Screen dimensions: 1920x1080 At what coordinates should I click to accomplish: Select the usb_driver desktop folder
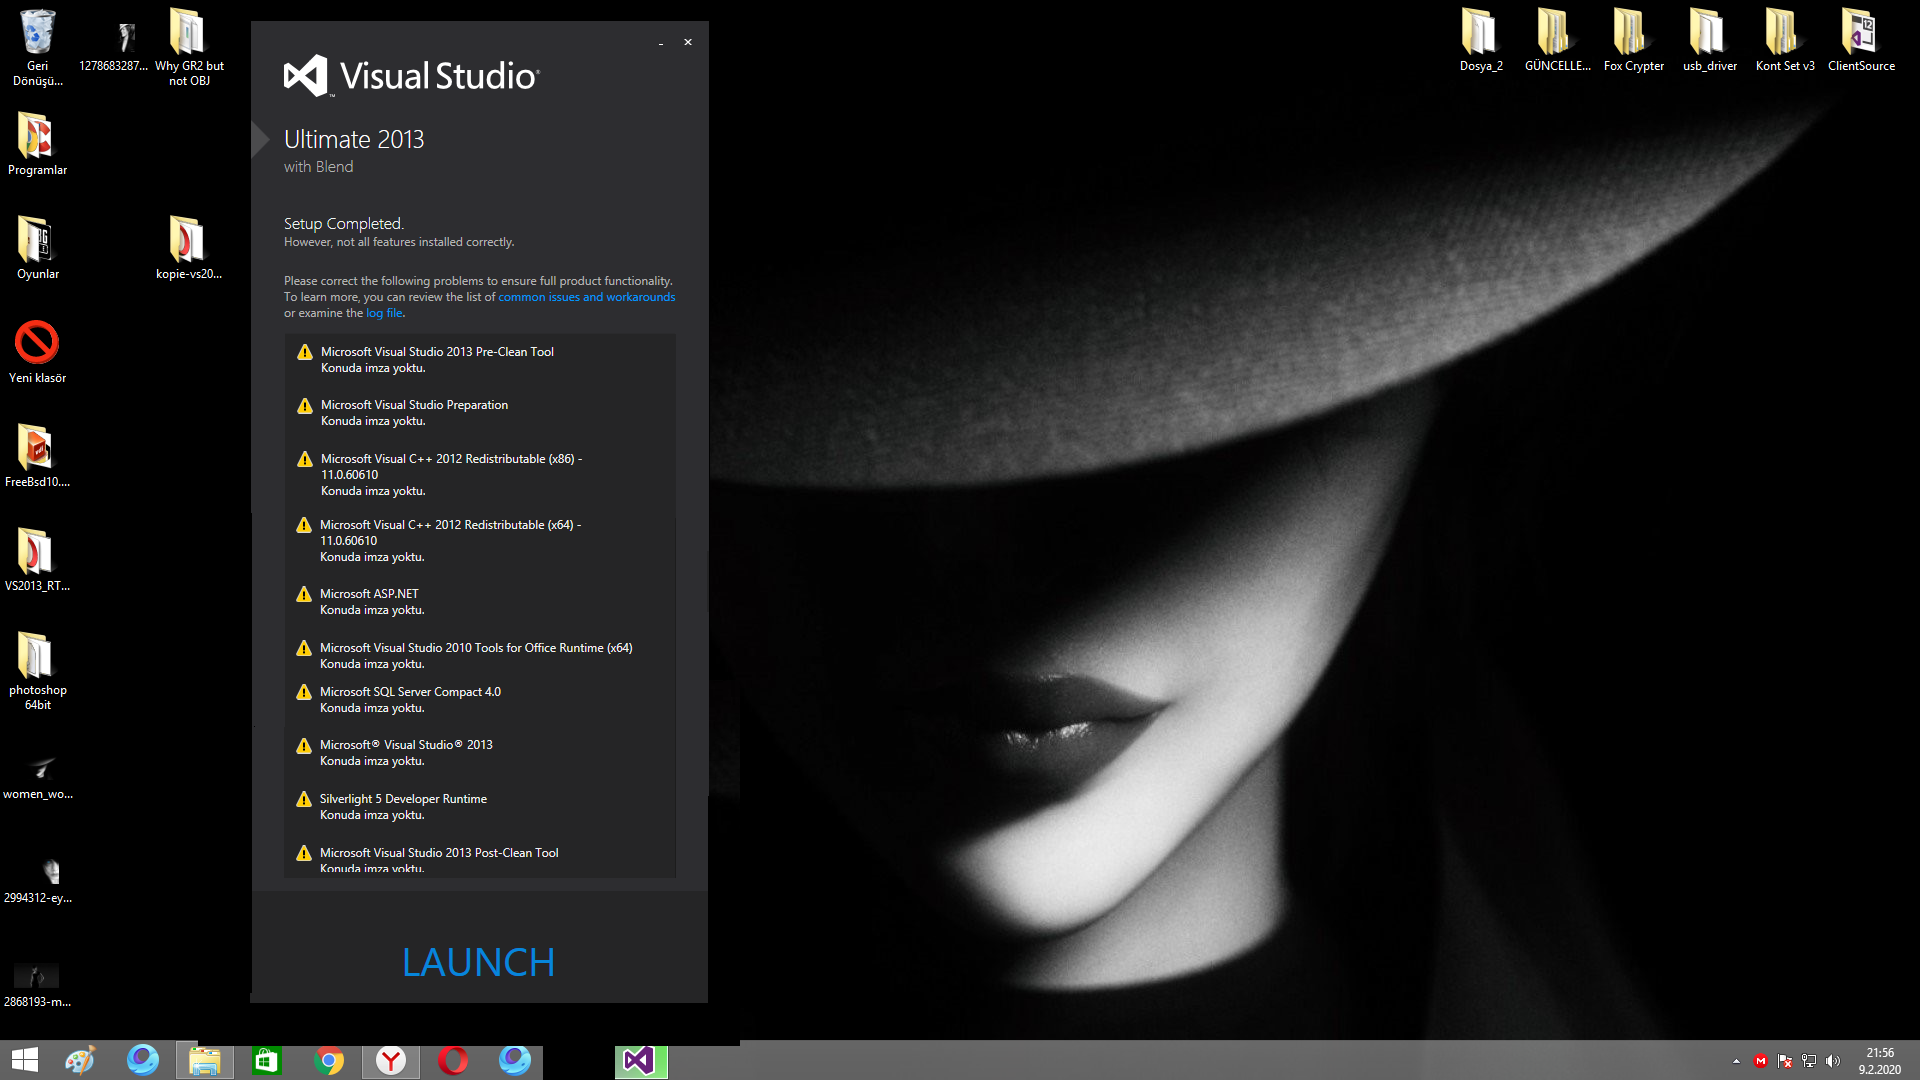(x=1709, y=40)
